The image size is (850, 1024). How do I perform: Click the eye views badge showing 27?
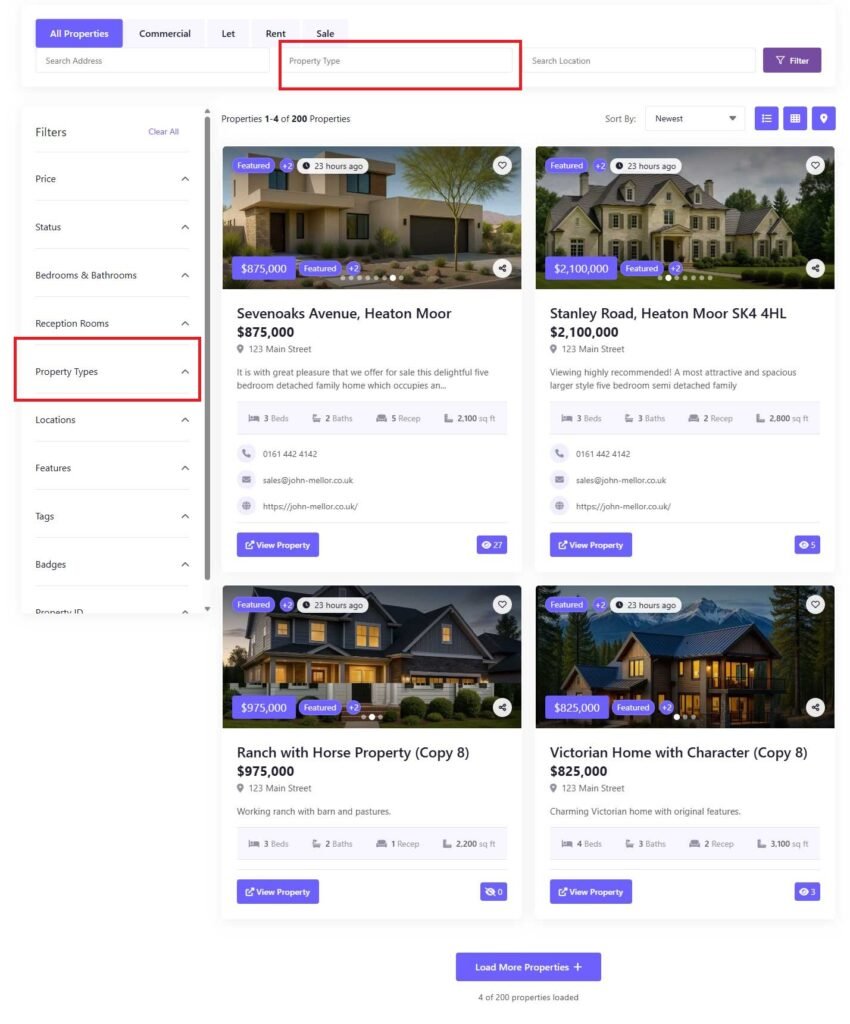(x=492, y=545)
